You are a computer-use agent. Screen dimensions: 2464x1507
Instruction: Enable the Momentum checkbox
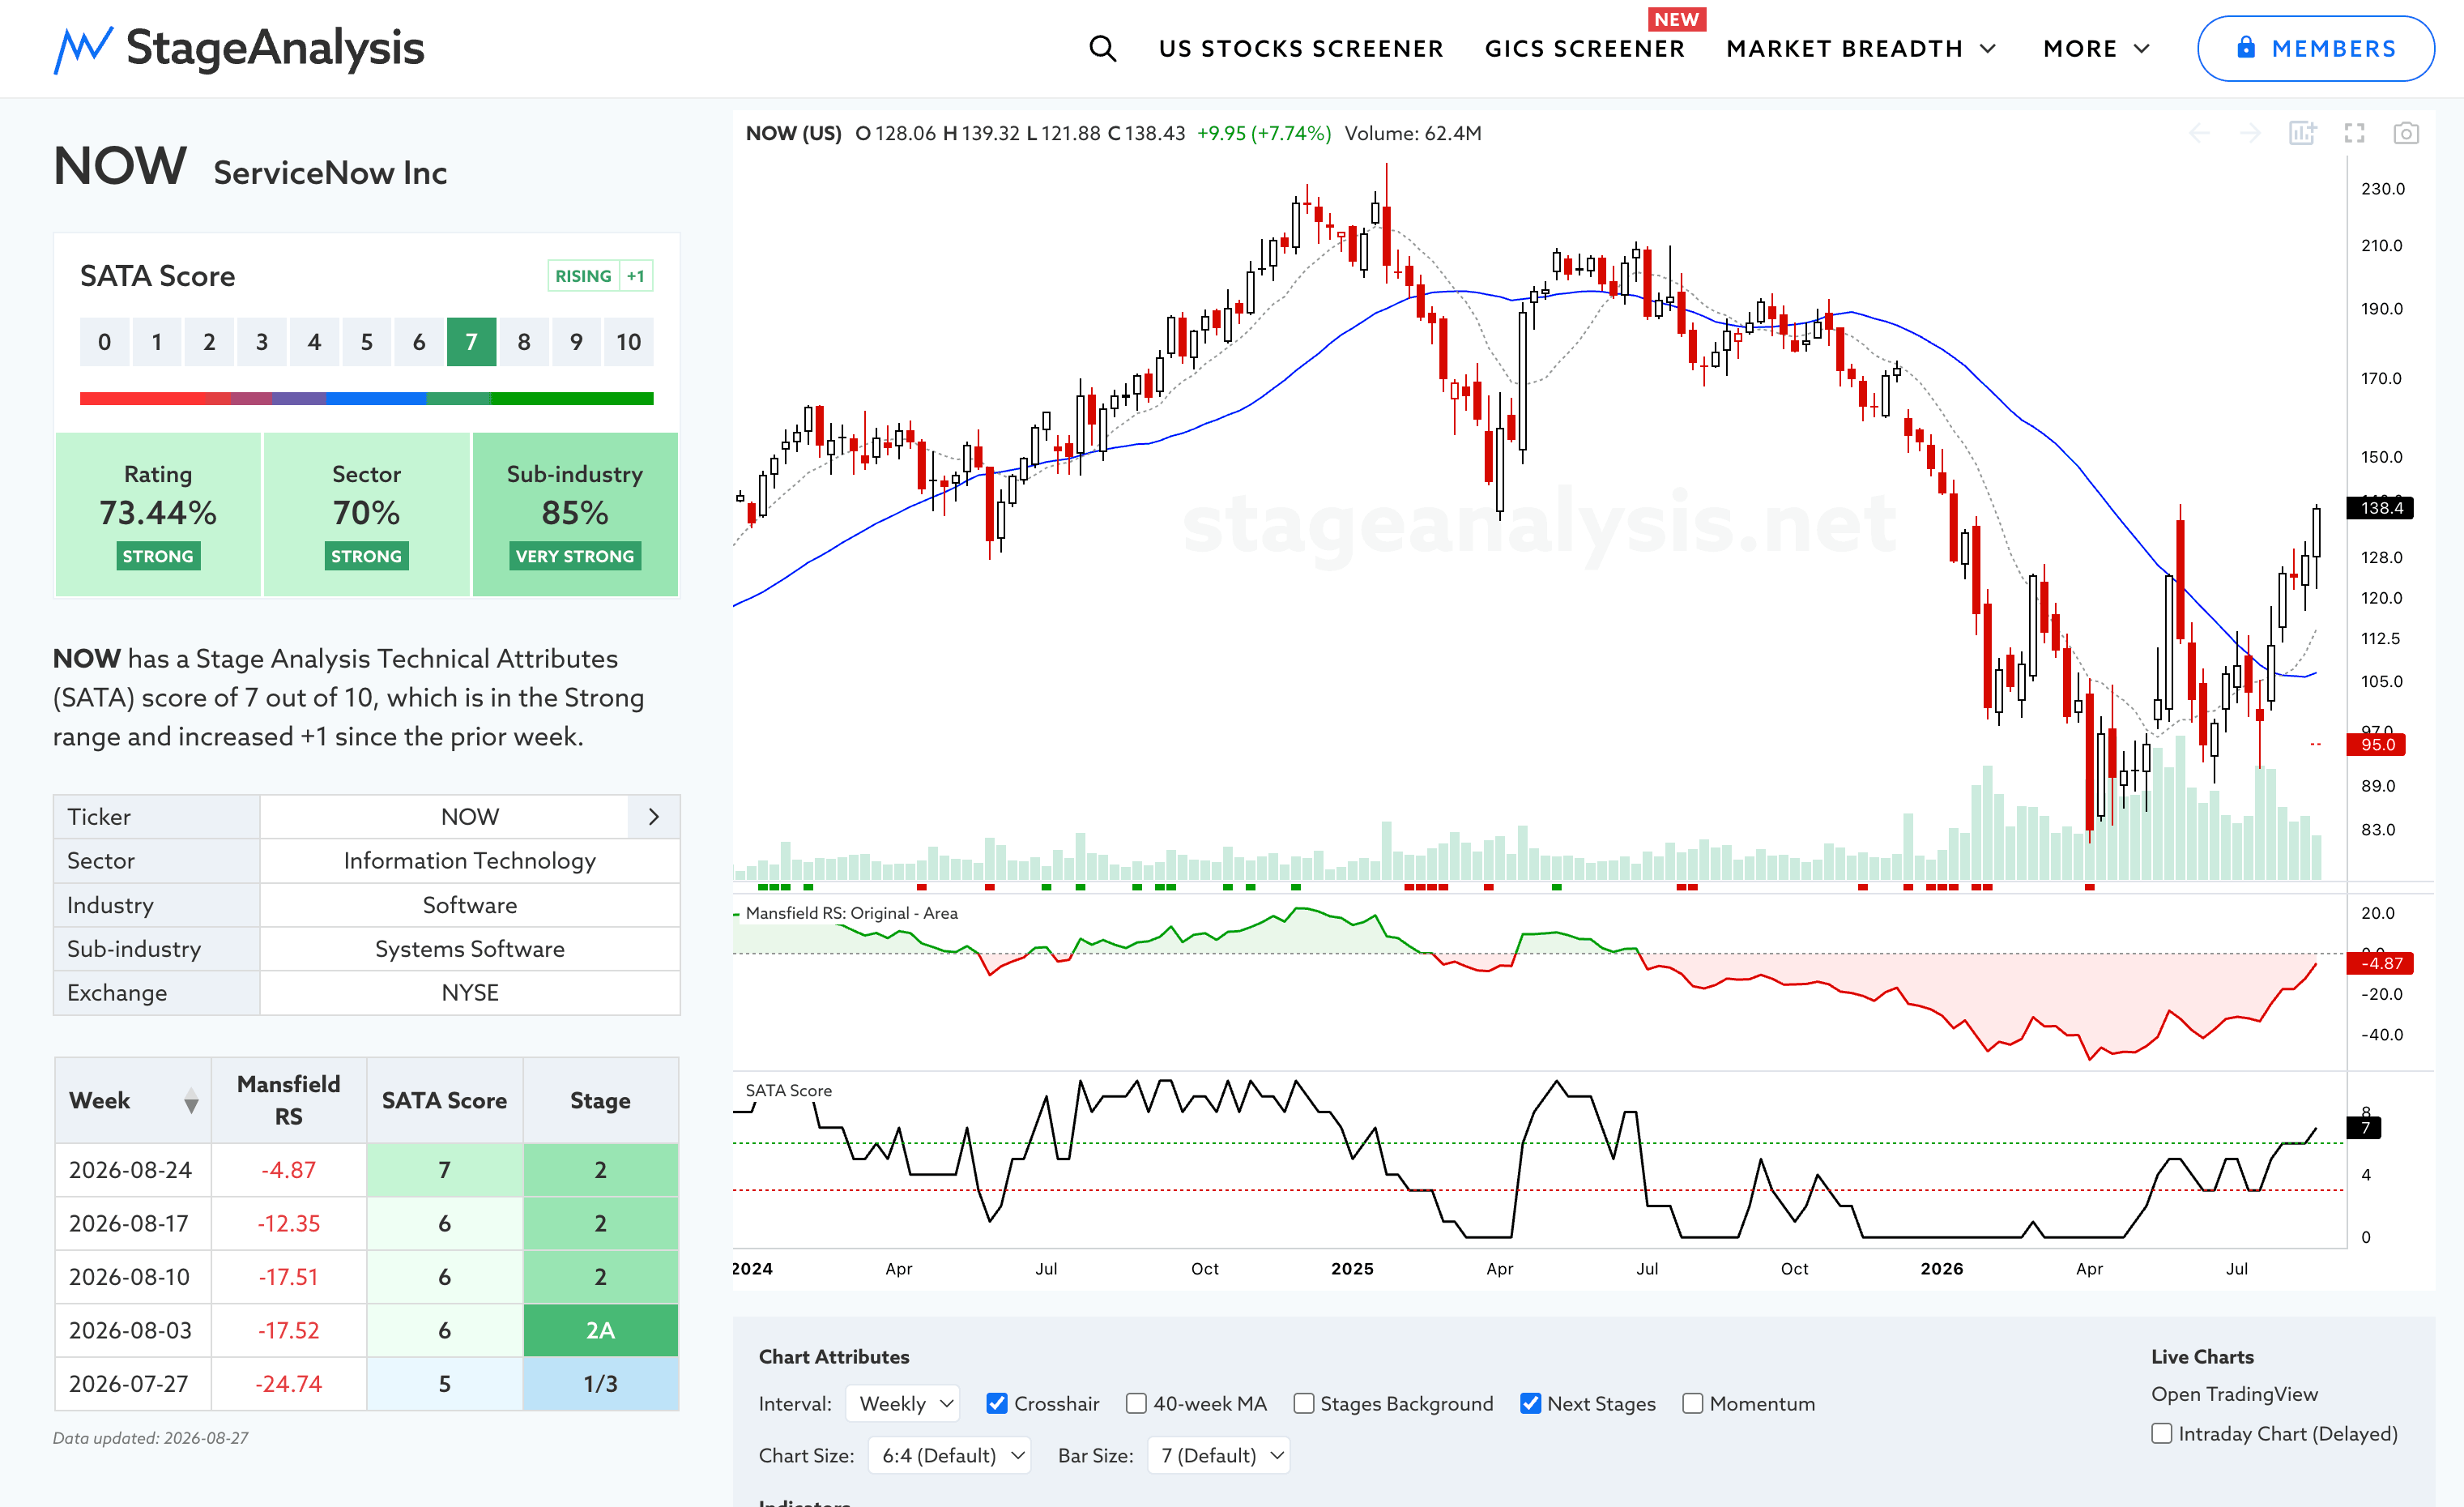tap(1693, 1404)
